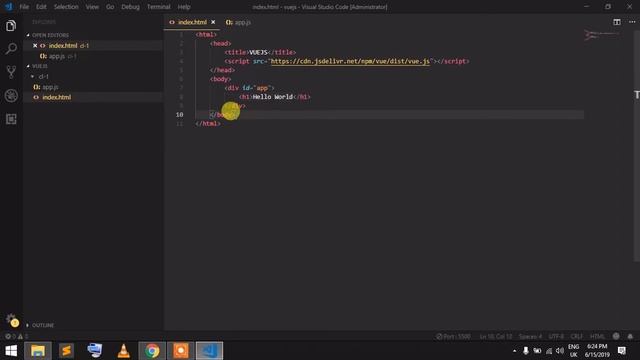Open the Windows Start menu

11,351
